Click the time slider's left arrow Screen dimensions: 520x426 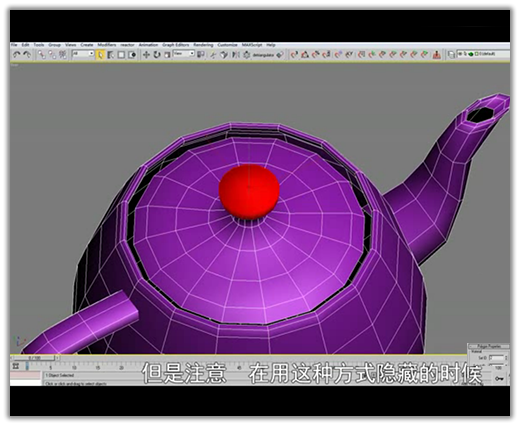pos(12,358)
